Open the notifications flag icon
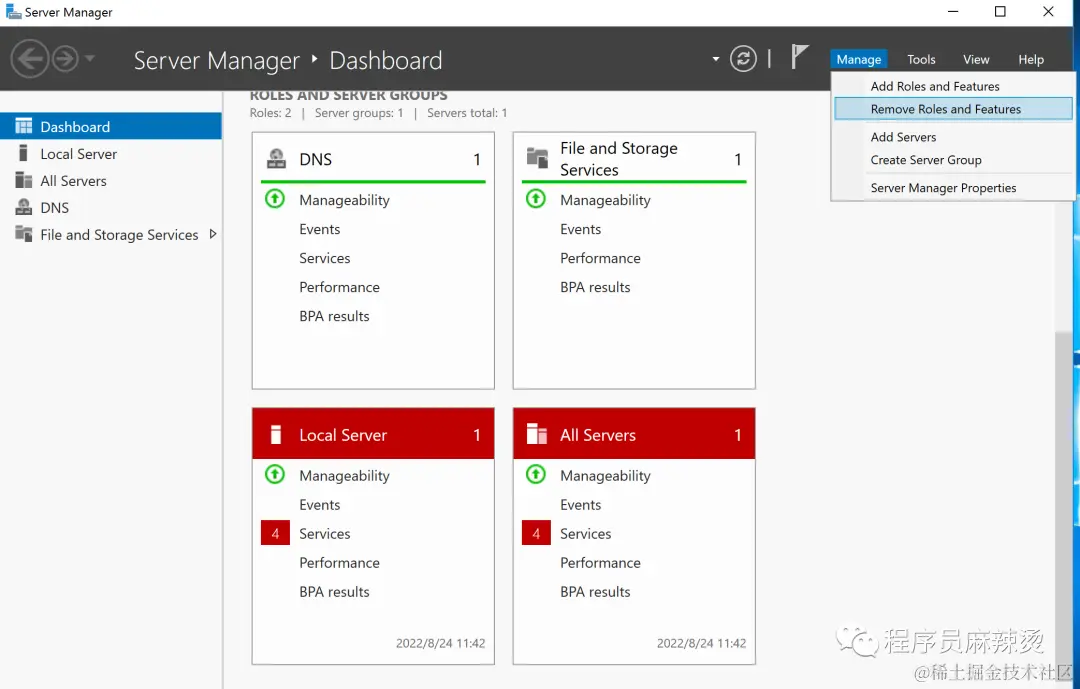Image resolution: width=1080 pixels, height=689 pixels. (x=799, y=56)
